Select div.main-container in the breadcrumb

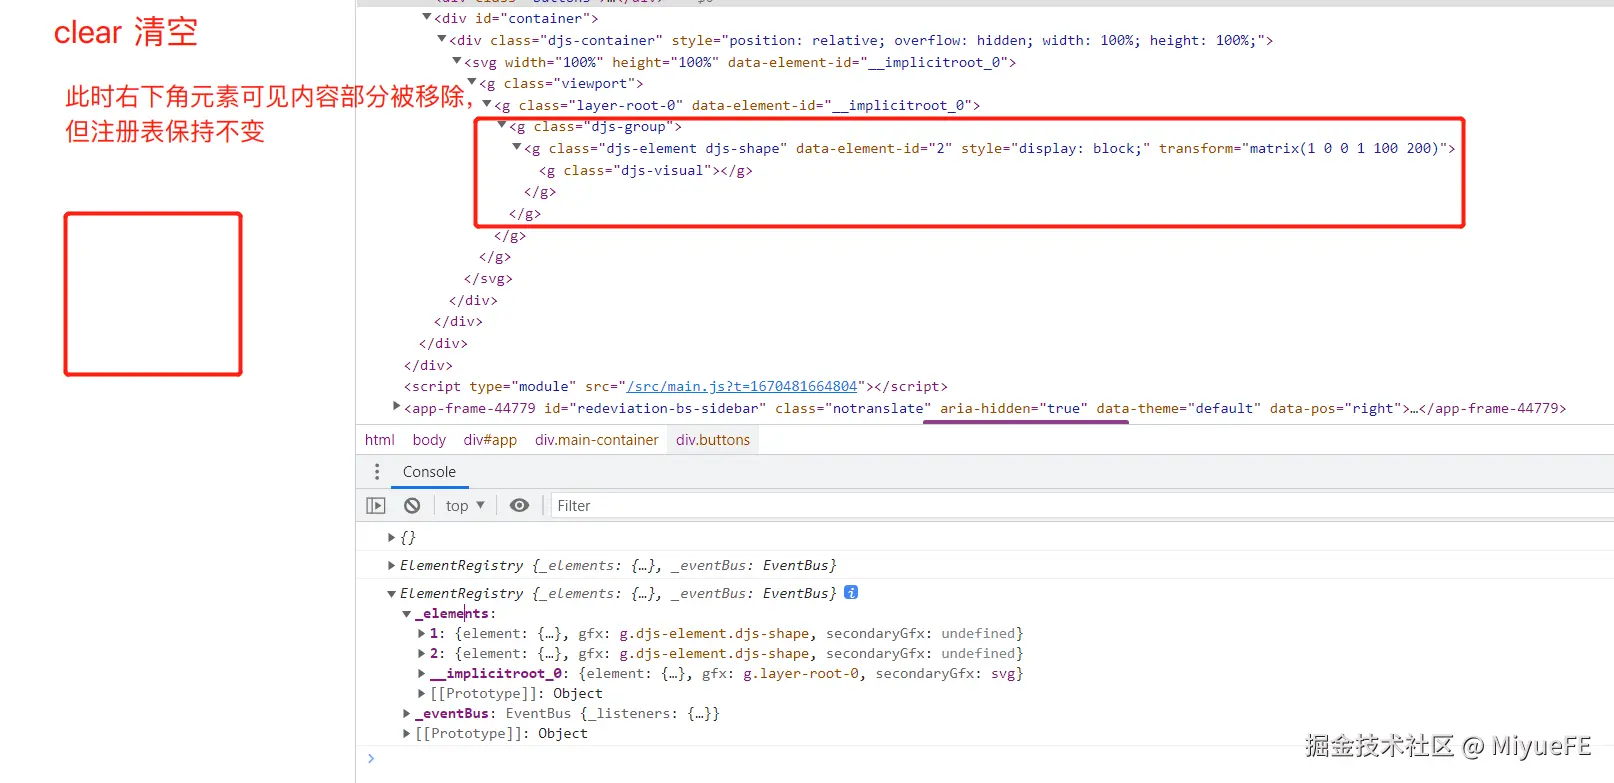(596, 440)
